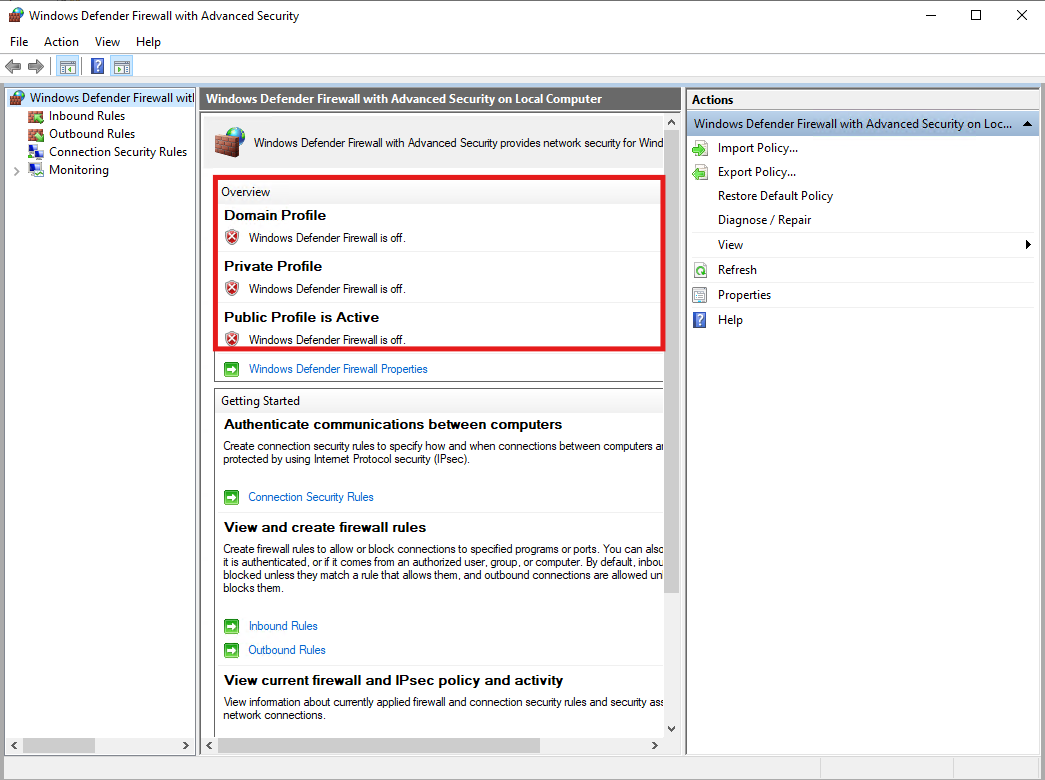1045x780 pixels.
Task: Click the Export Policy icon in Actions pane
Action: 700,172
